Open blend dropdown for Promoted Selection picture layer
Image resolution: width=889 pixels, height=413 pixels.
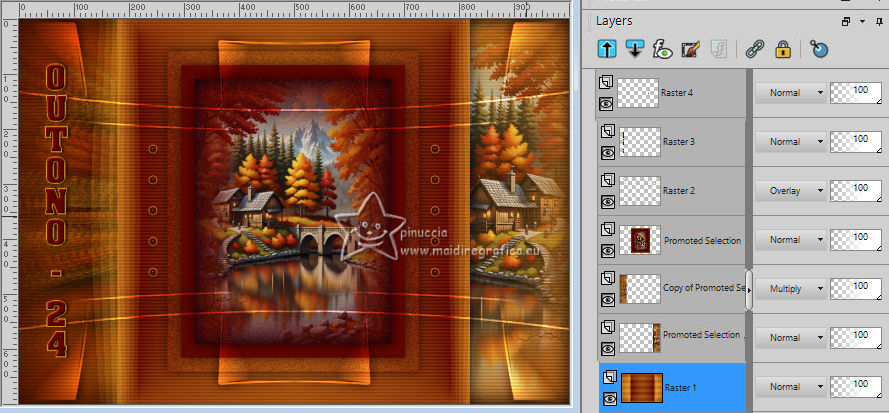(790, 240)
